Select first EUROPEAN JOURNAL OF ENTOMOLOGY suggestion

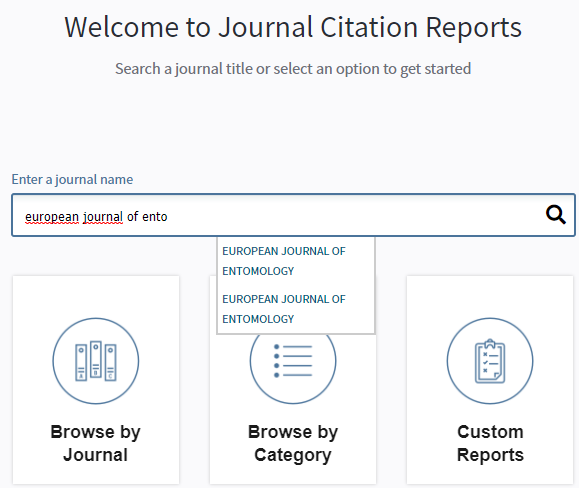[x=284, y=261]
